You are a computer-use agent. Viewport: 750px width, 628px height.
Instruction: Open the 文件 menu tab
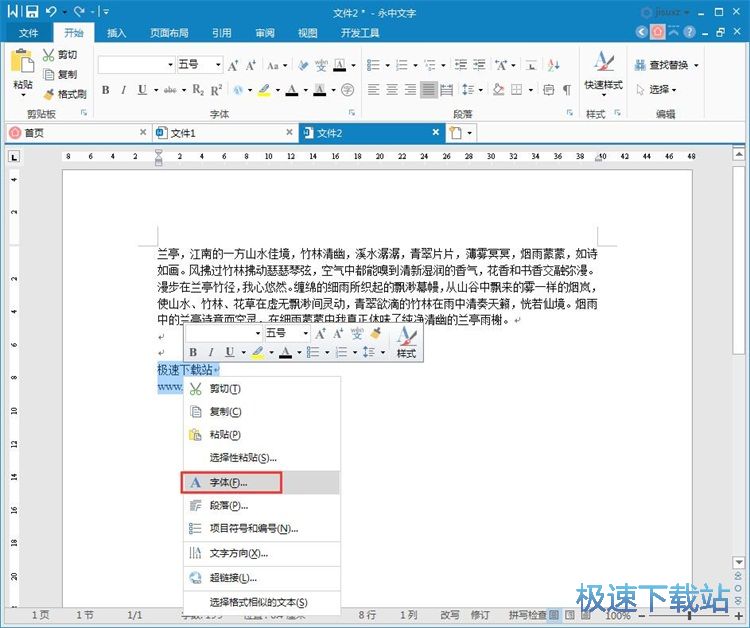coord(28,33)
